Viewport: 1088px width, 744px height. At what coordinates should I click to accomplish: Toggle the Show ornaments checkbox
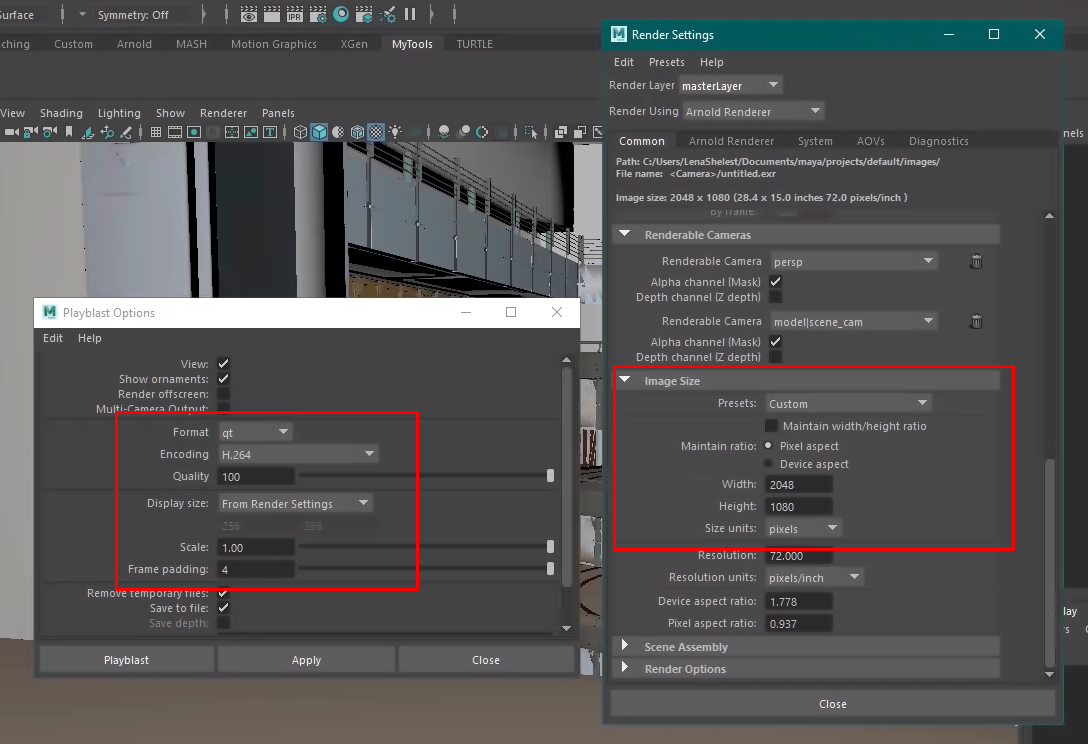(224, 379)
